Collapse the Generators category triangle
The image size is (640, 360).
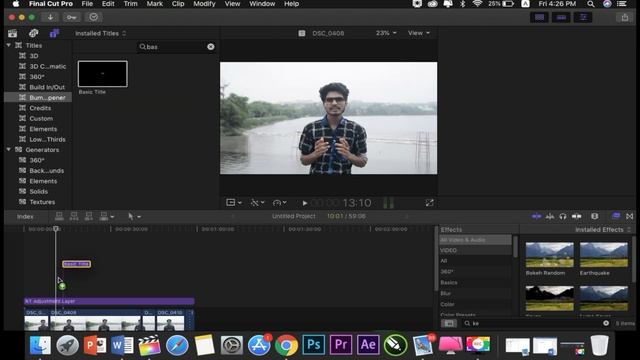click(9, 150)
